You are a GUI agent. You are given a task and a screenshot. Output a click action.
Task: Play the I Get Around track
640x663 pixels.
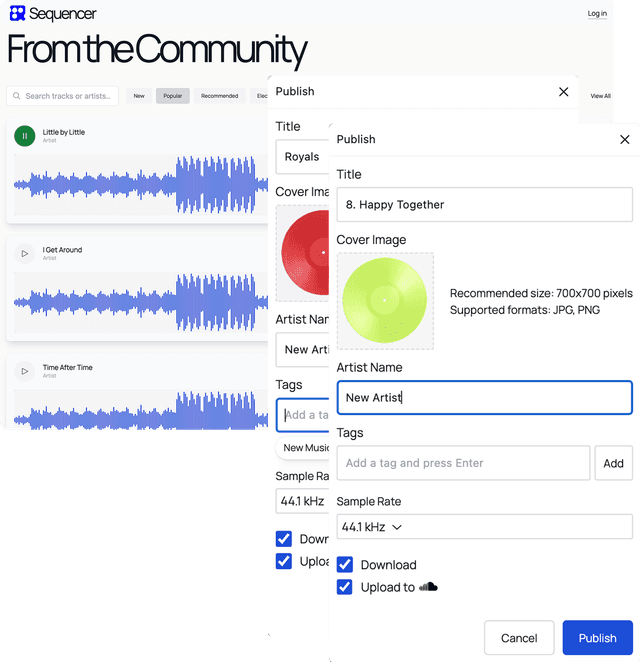click(x=25, y=254)
